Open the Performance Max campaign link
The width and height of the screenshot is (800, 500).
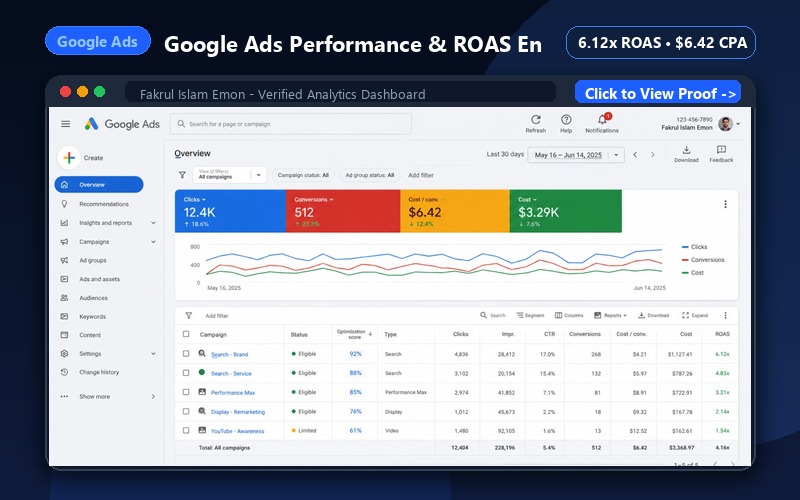point(233,392)
